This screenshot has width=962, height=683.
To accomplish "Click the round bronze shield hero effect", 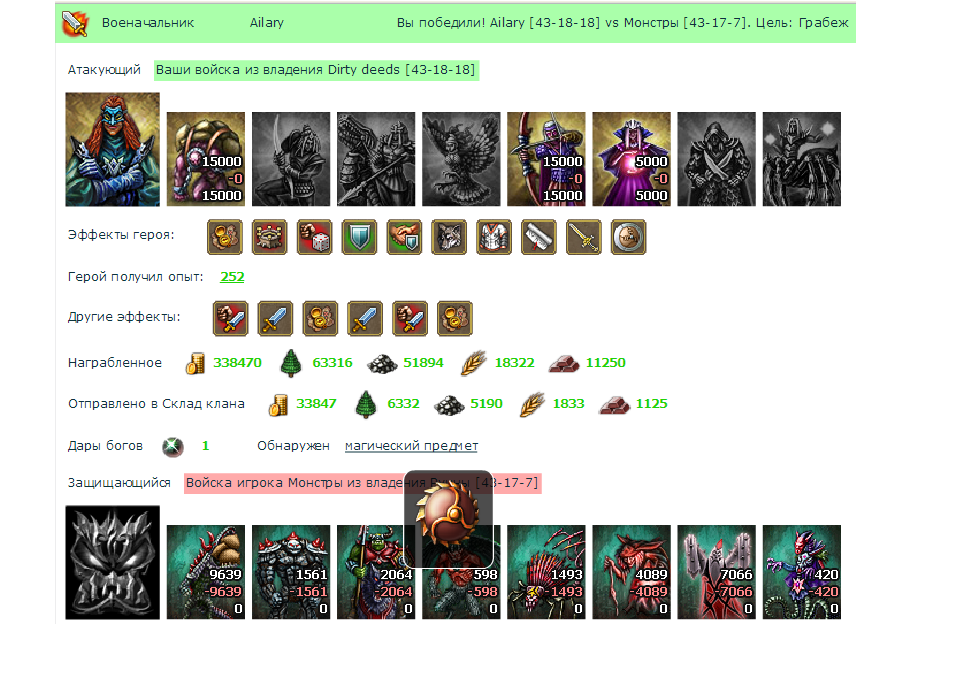I will tap(628, 237).
